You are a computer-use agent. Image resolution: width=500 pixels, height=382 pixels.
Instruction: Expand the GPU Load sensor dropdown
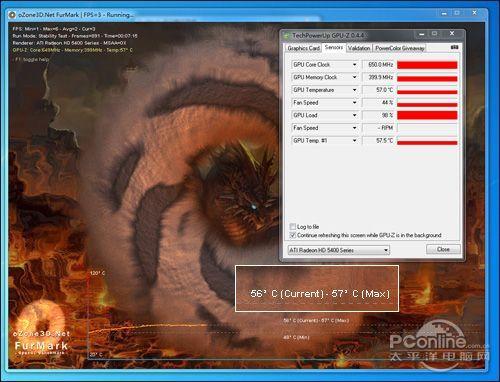tap(354, 115)
